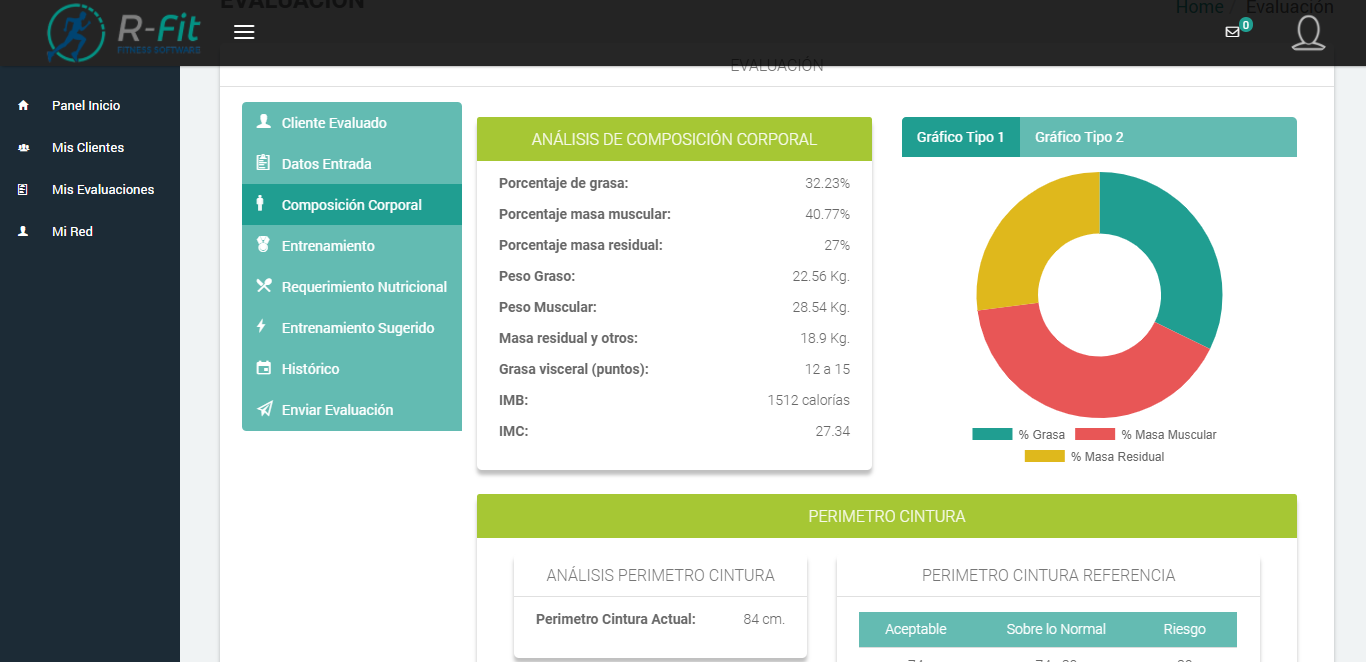Click the group icon beside Mis Clientes
This screenshot has height=662, width=1366.
24,148
